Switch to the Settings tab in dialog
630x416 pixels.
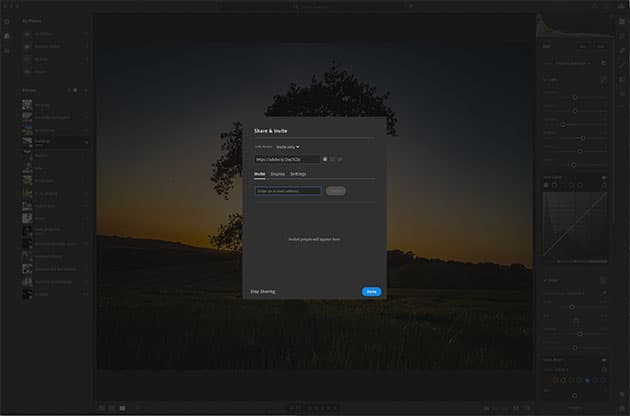click(x=298, y=174)
